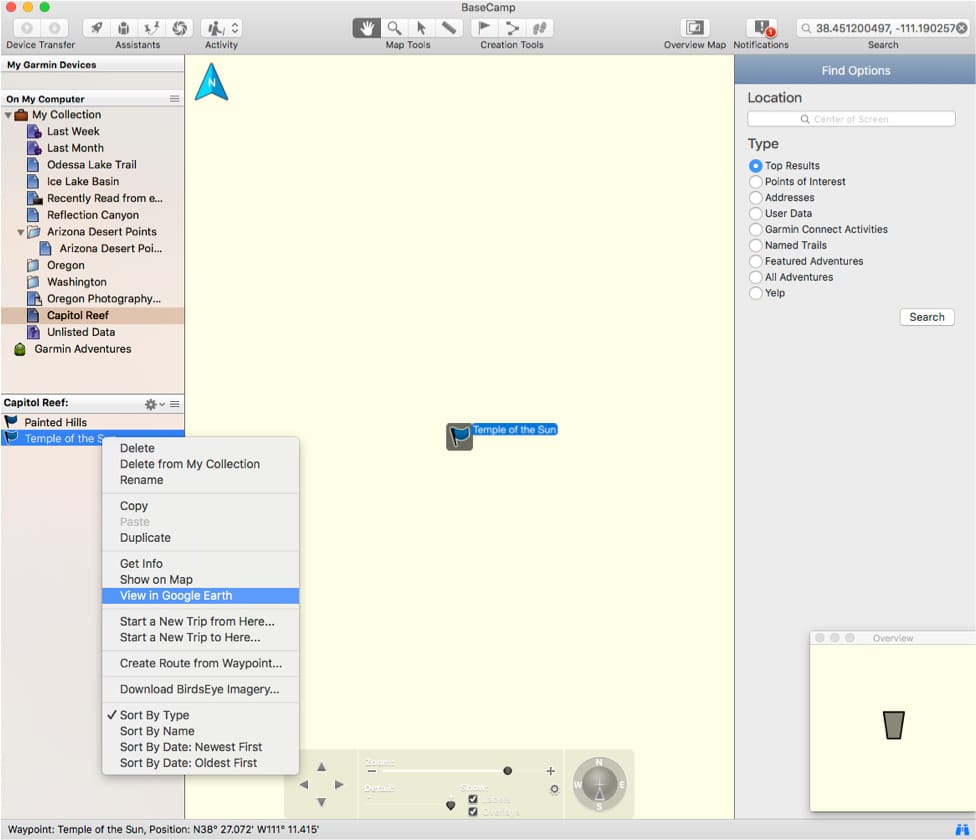Screen dimensions: 976x840
Task: Collapse the Arizona Desert Points folder
Action: click(x=22, y=232)
